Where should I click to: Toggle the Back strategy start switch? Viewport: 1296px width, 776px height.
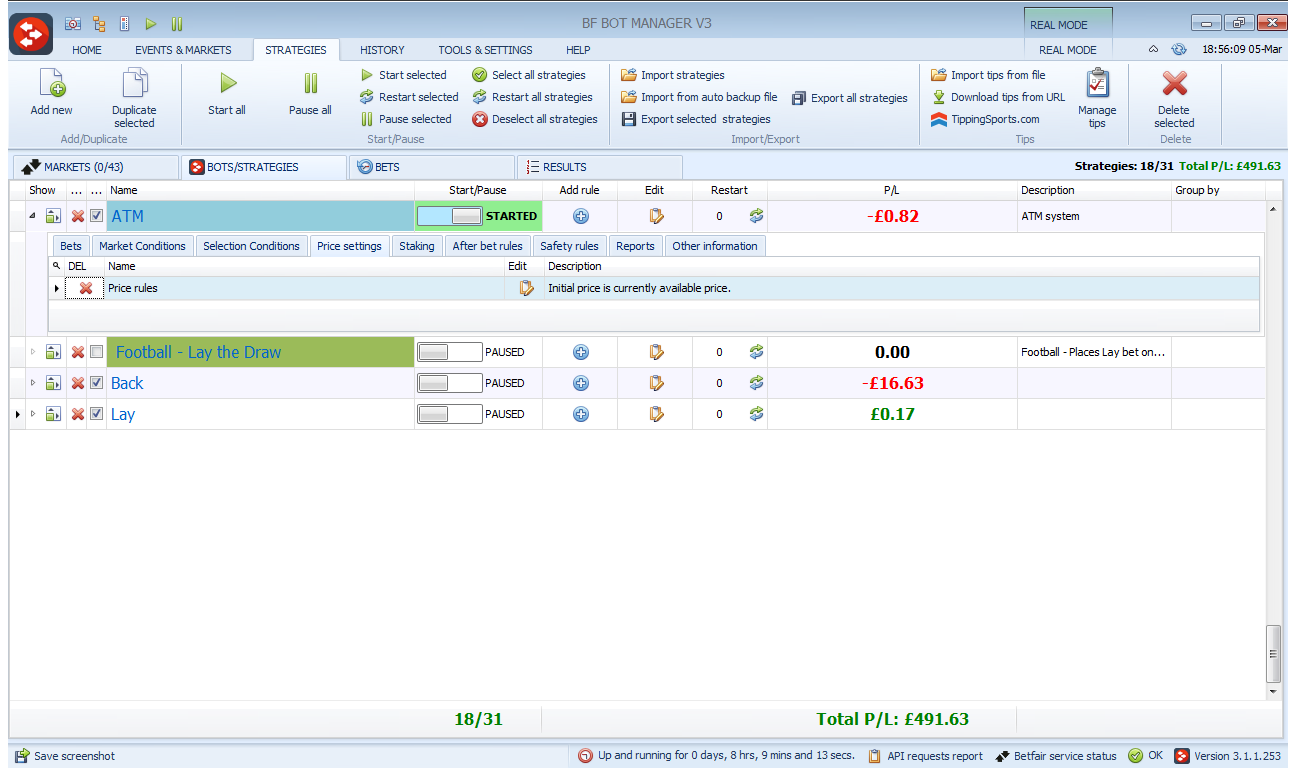pyautogui.click(x=450, y=383)
